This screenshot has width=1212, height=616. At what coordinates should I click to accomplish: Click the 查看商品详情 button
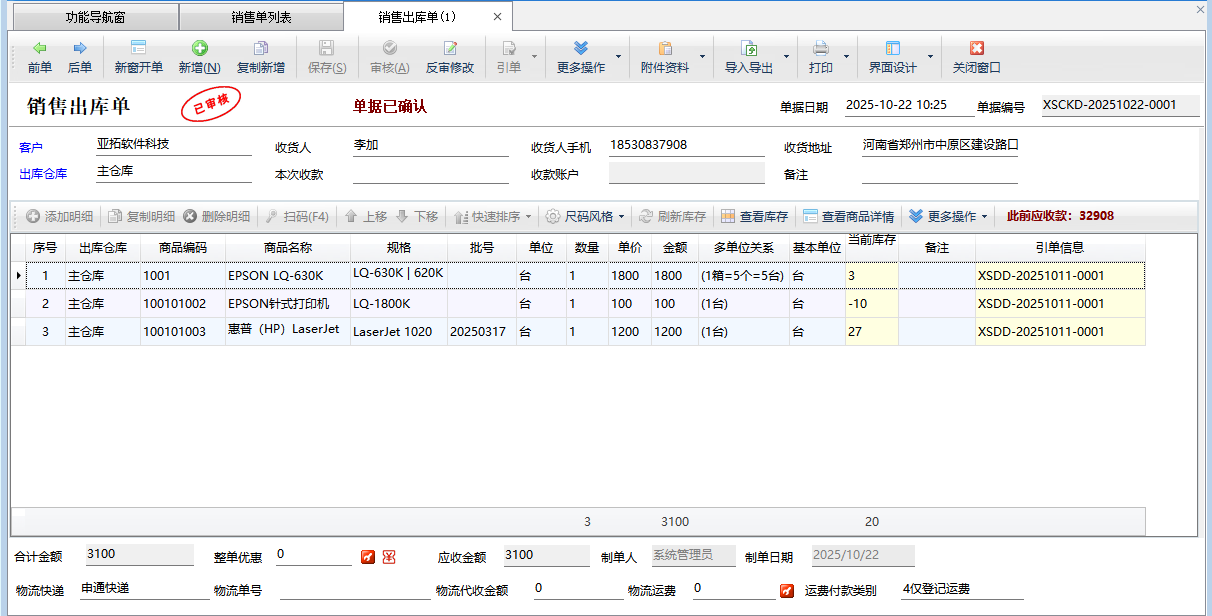(848, 216)
